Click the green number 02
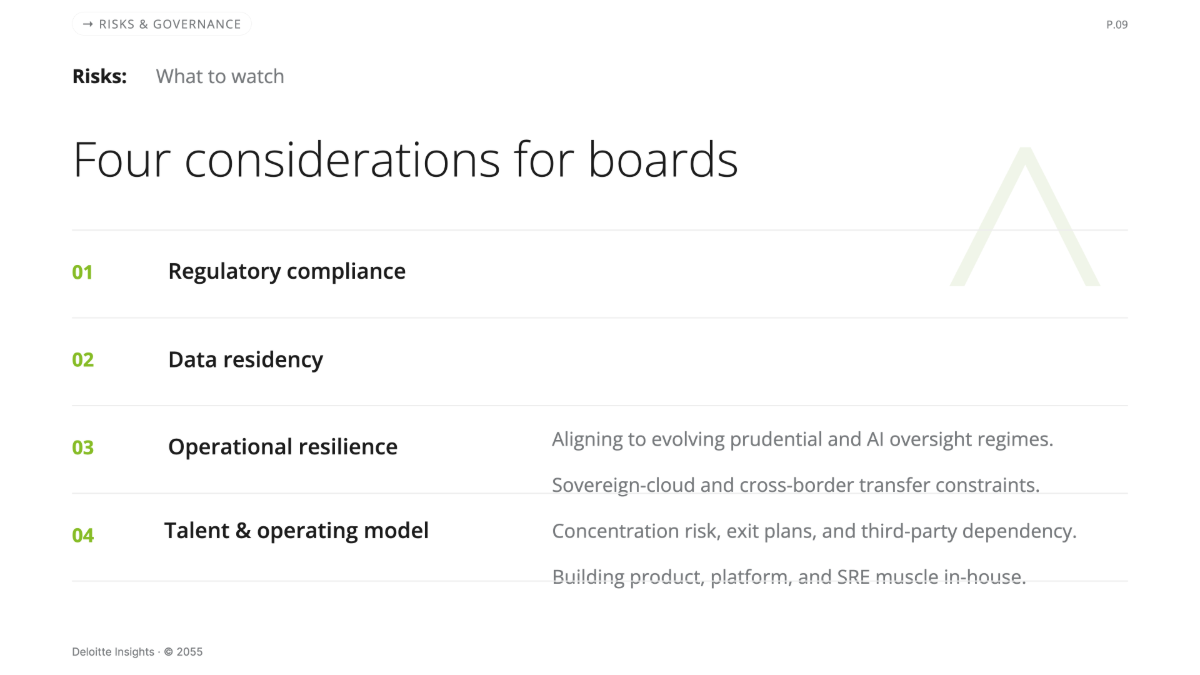This screenshot has height=675, width=1200. point(83,360)
